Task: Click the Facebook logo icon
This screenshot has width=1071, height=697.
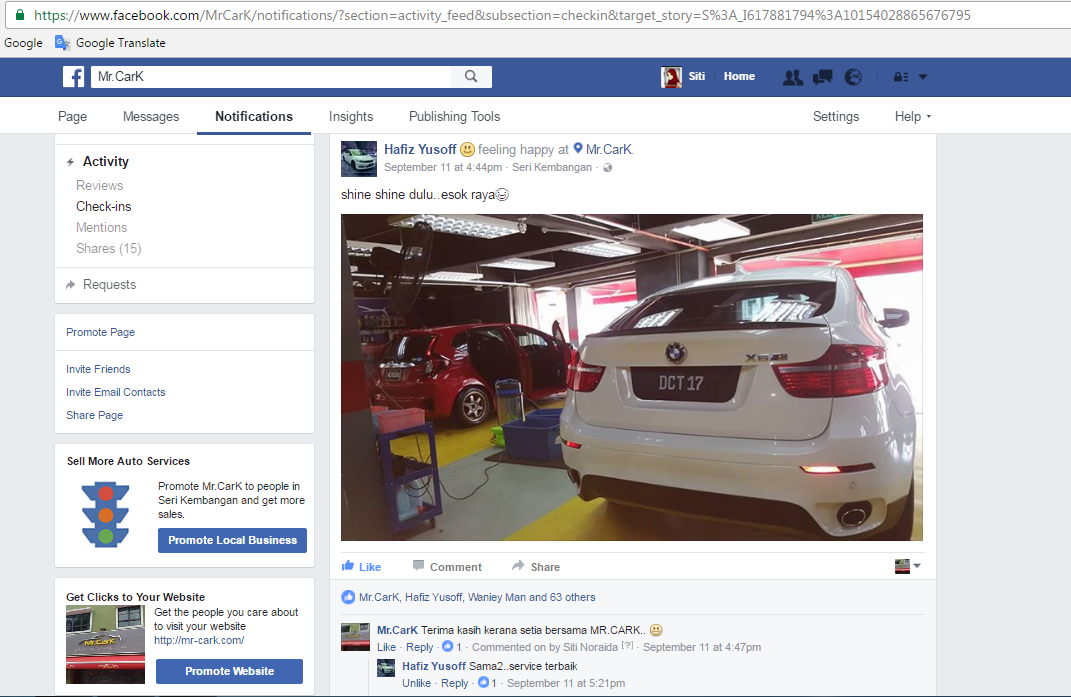Action: click(x=74, y=77)
